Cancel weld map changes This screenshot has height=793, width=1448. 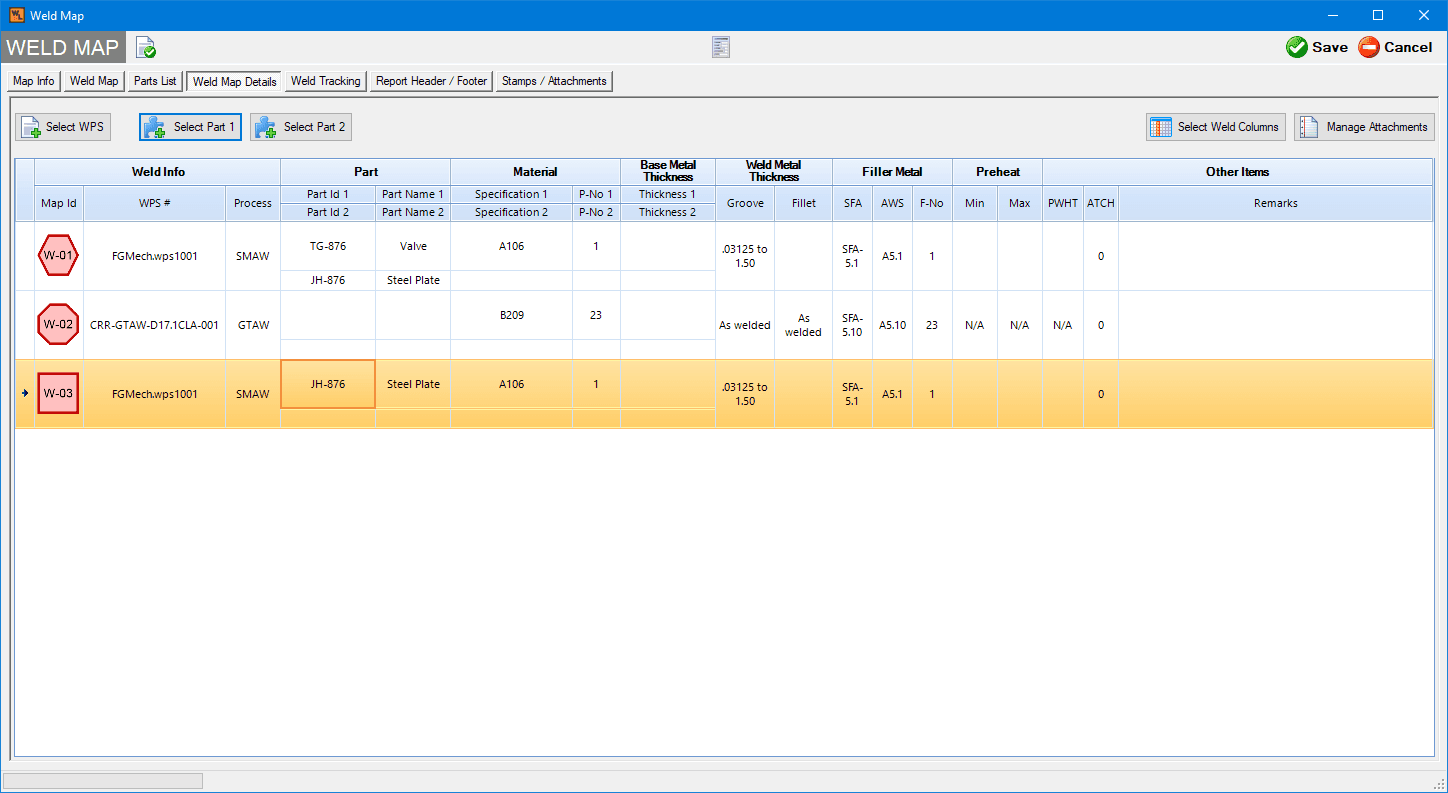coord(1395,47)
